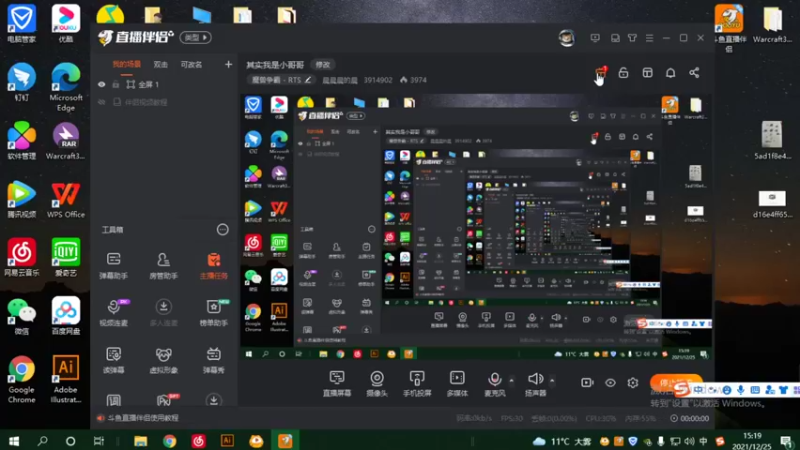Screen dimensions: 800x450
Task: Open the skin shirt icon in title bar
Action: [632, 38]
